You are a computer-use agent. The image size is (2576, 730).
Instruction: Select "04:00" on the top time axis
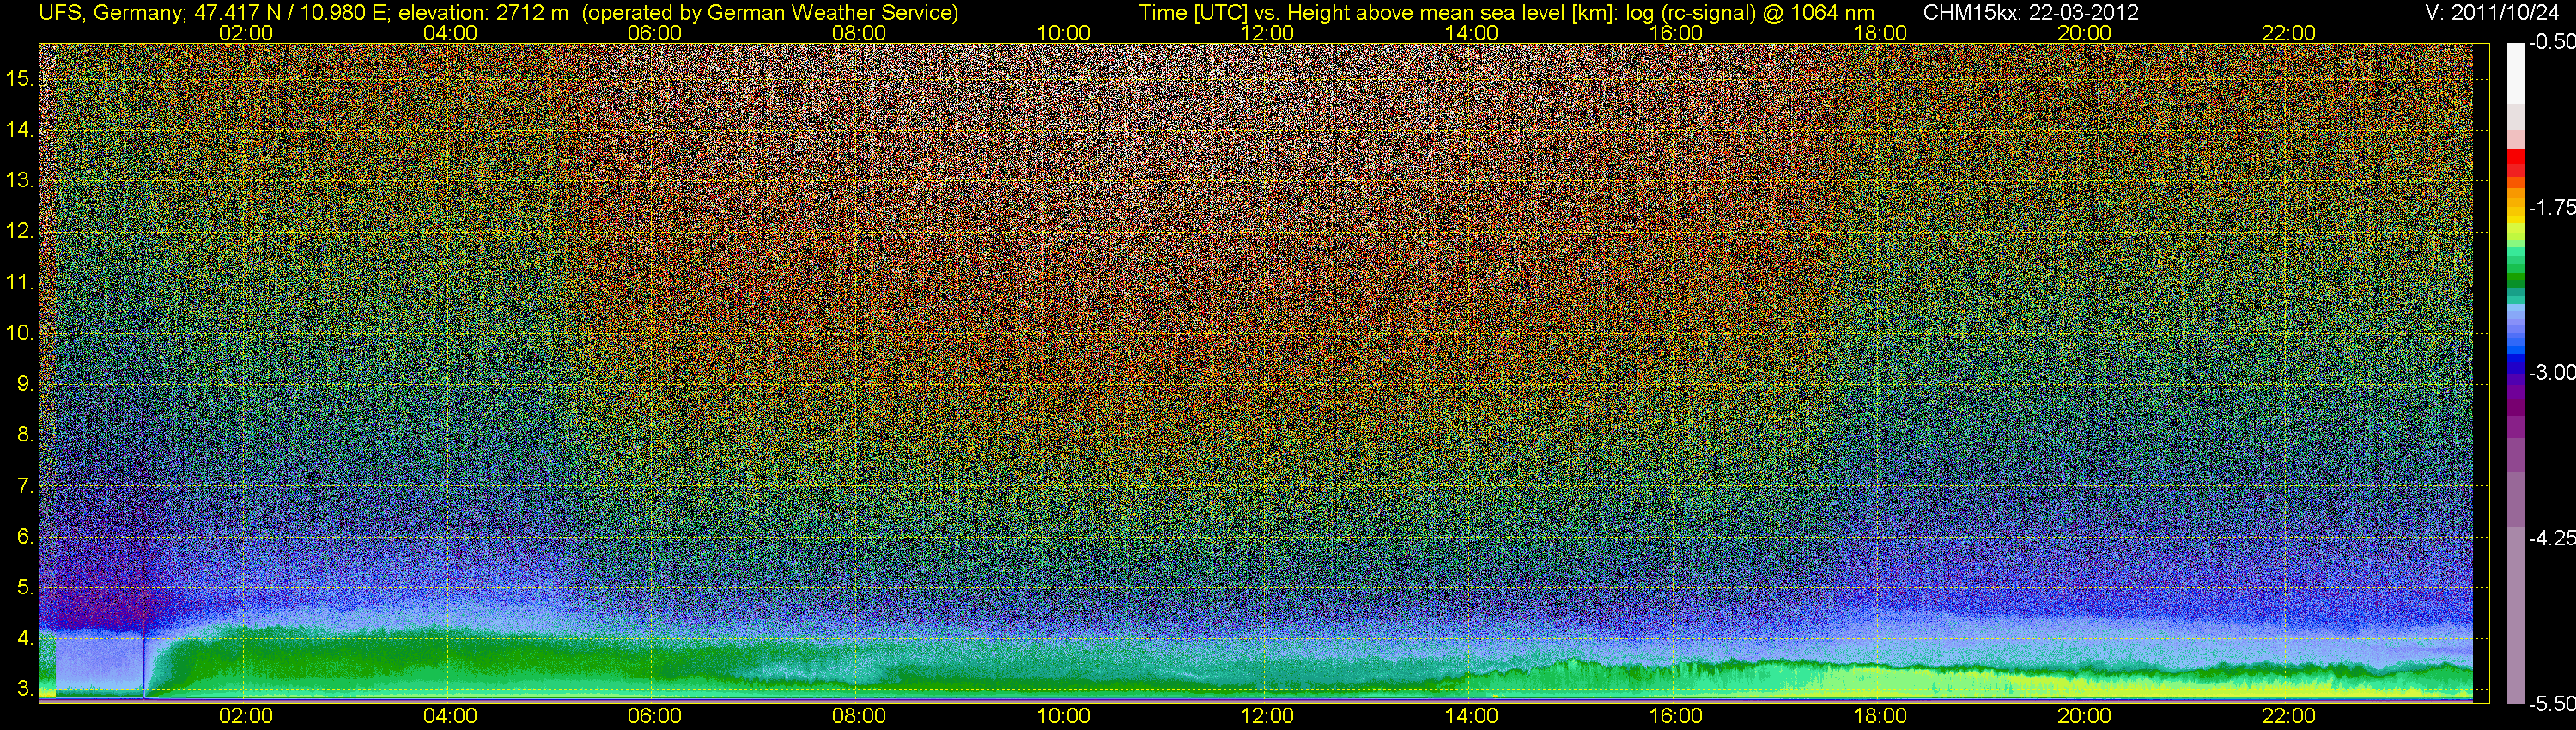pyautogui.click(x=450, y=33)
